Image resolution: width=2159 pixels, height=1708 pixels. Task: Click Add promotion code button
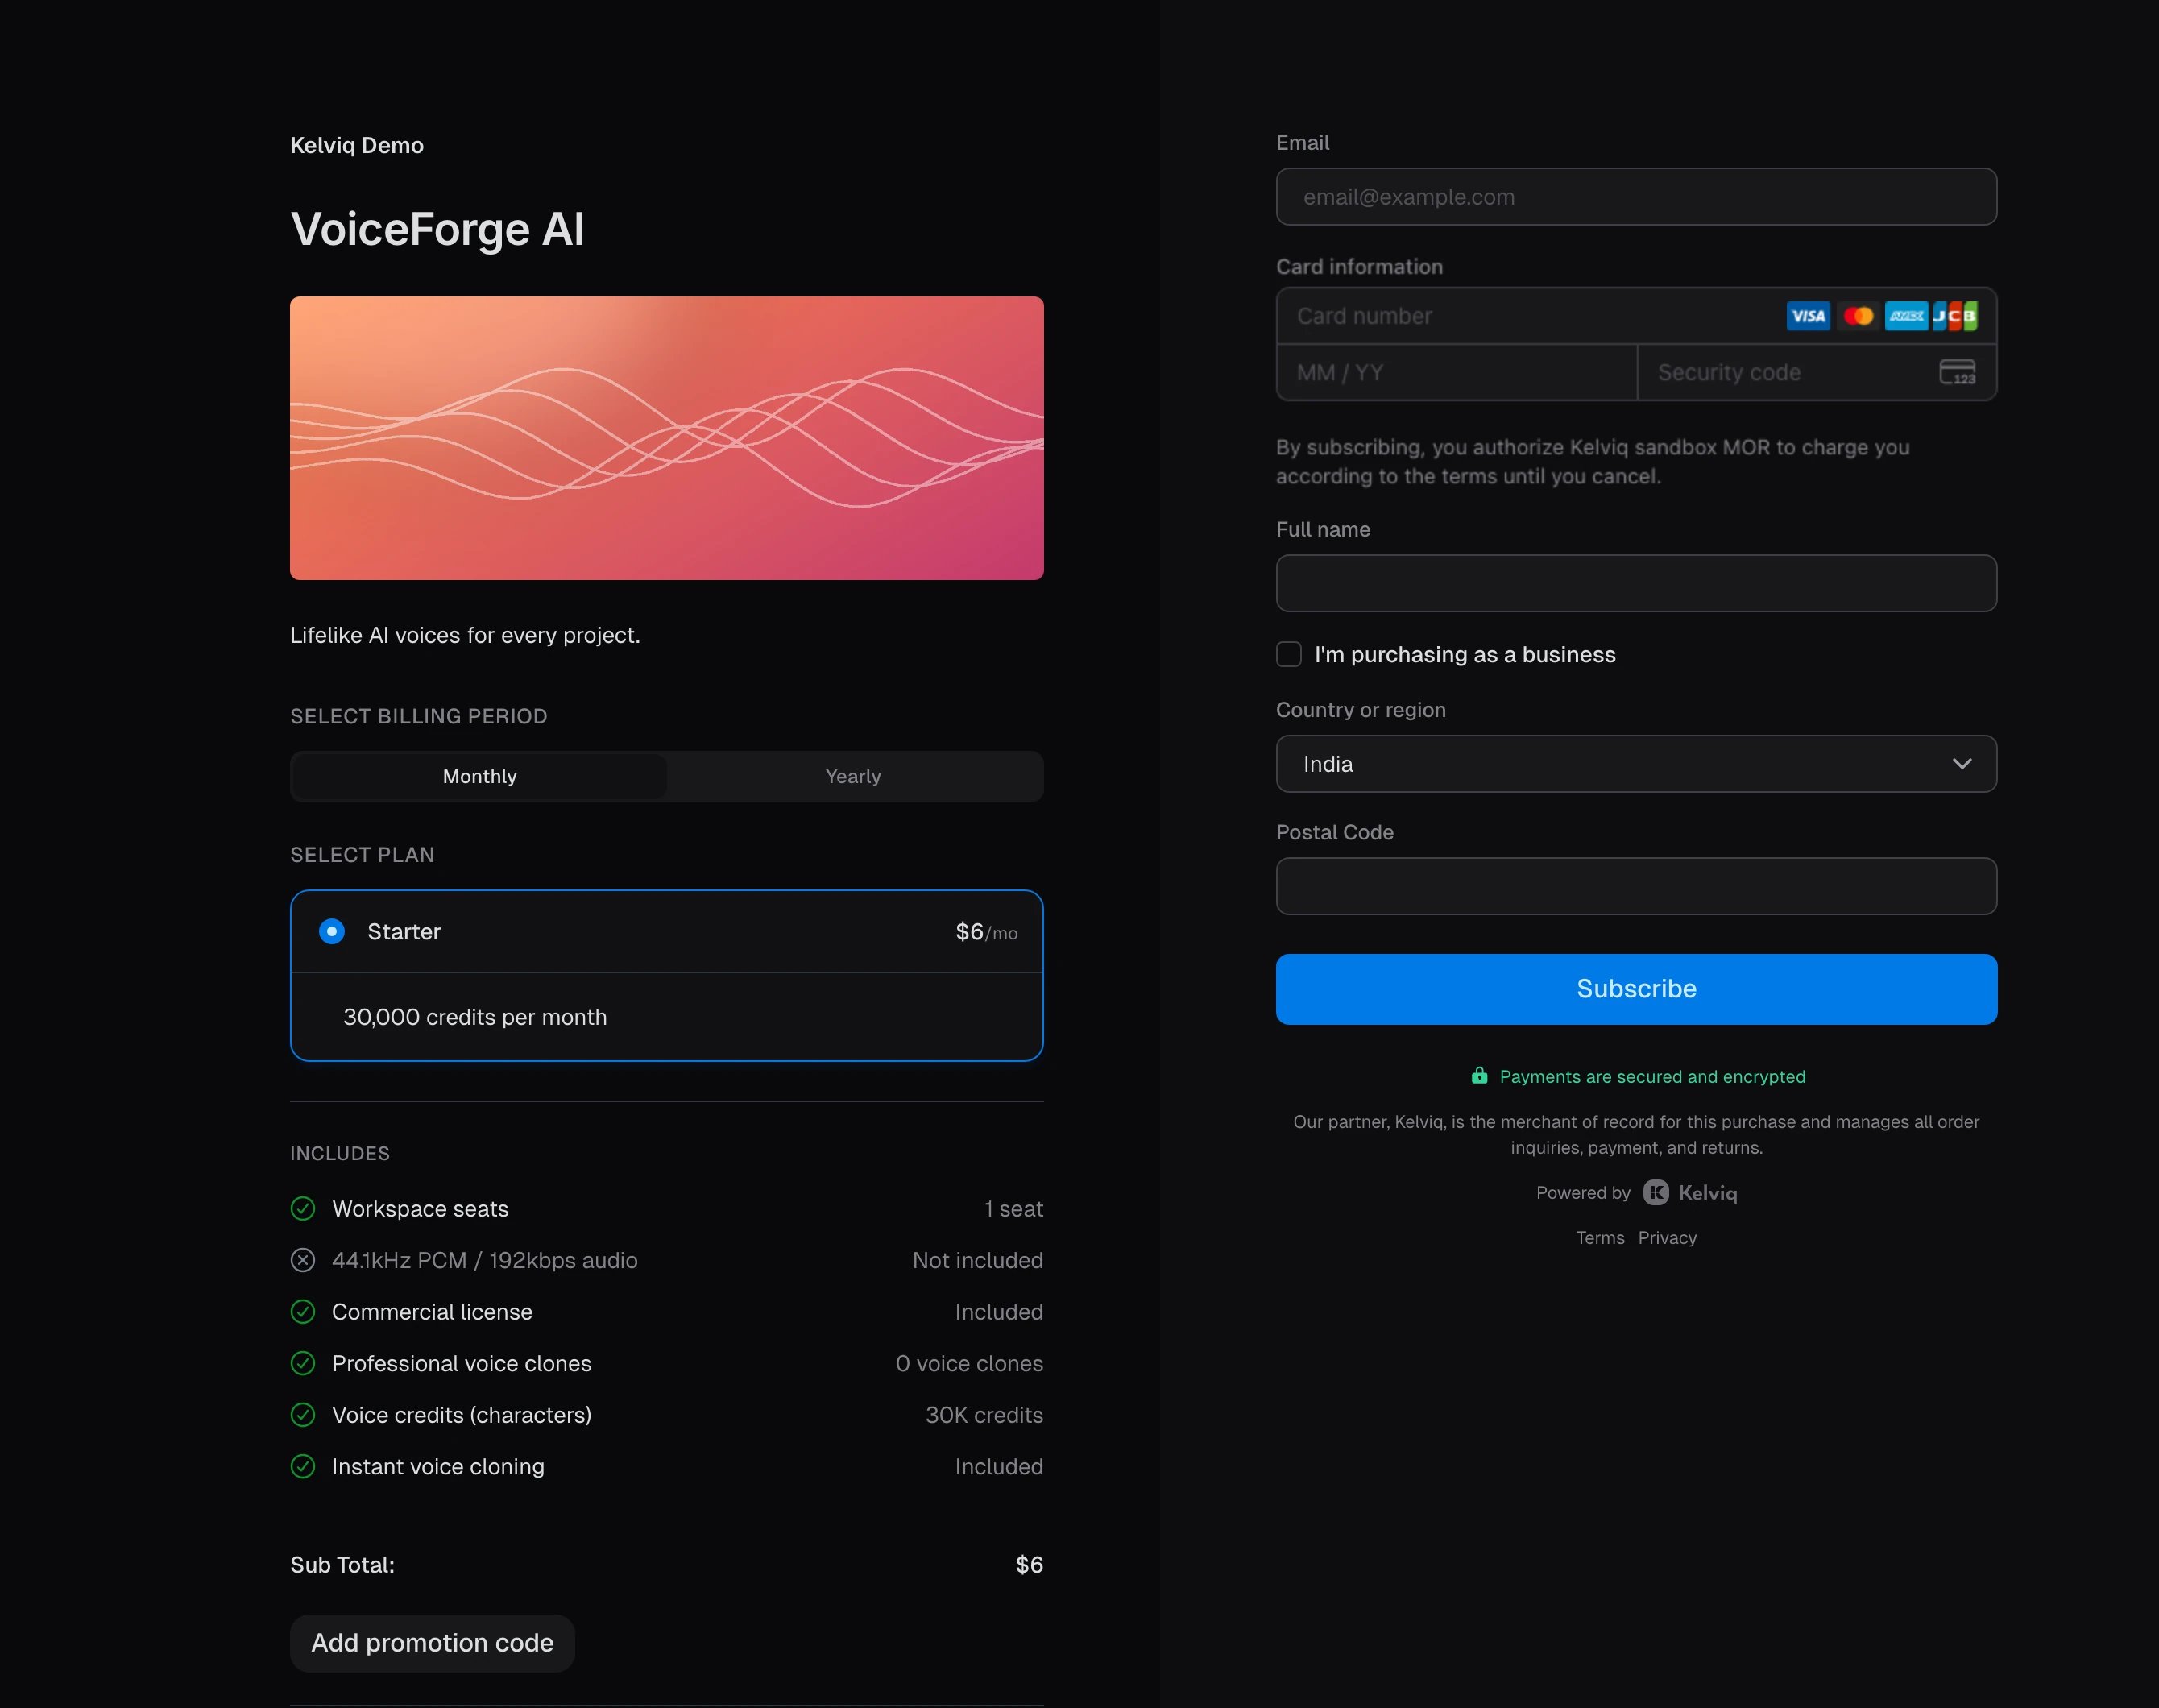[432, 1643]
